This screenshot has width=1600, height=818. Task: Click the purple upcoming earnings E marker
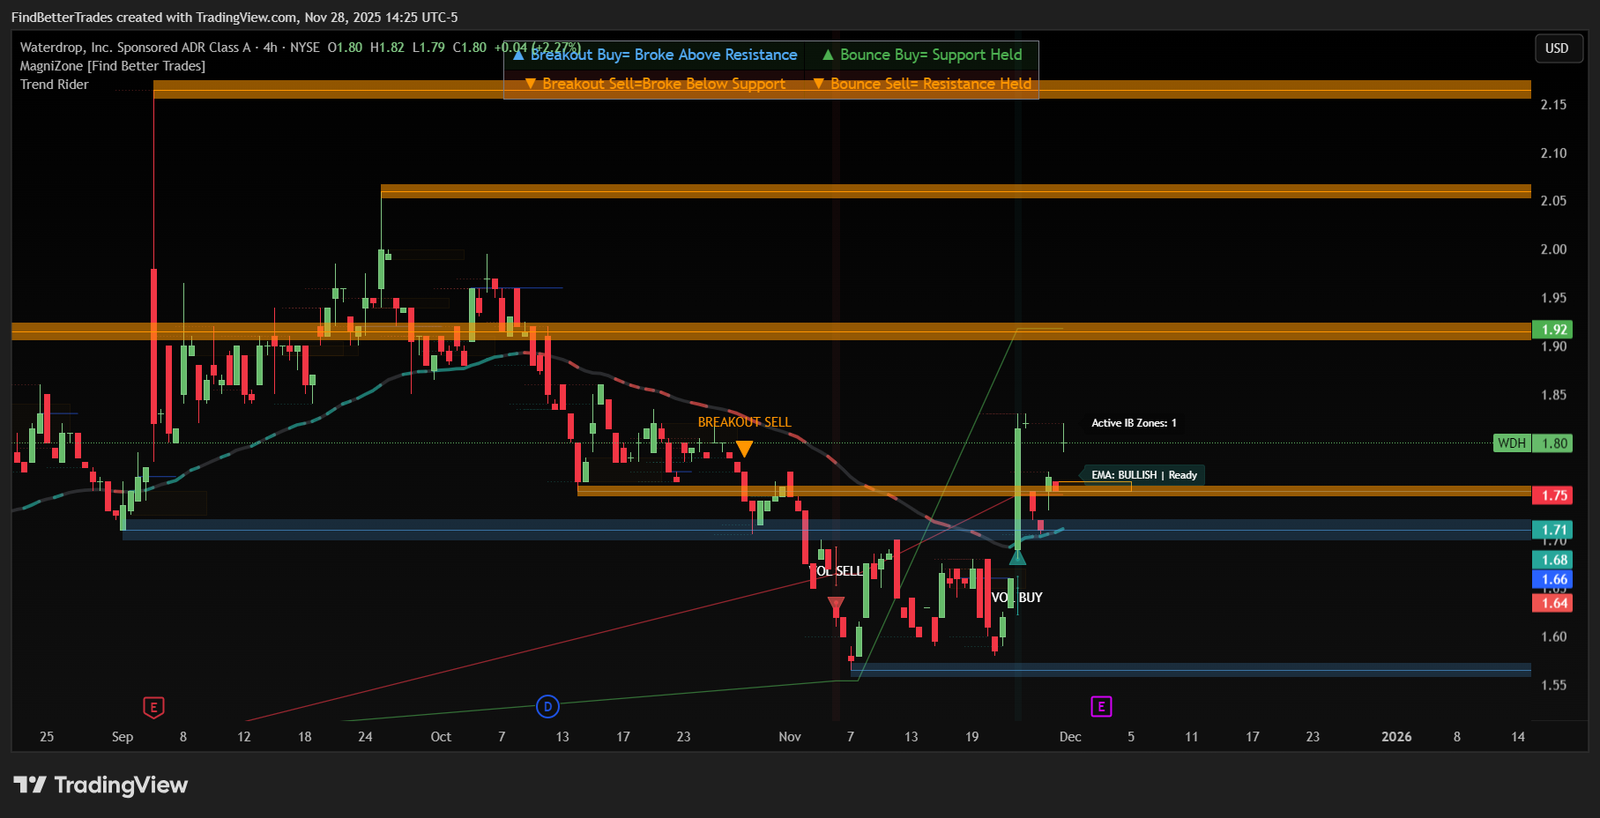pyautogui.click(x=1101, y=707)
